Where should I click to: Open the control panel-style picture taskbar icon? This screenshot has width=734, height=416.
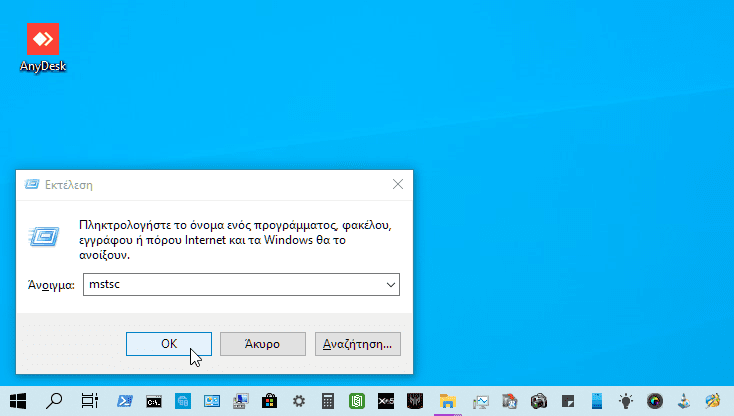pos(212,401)
